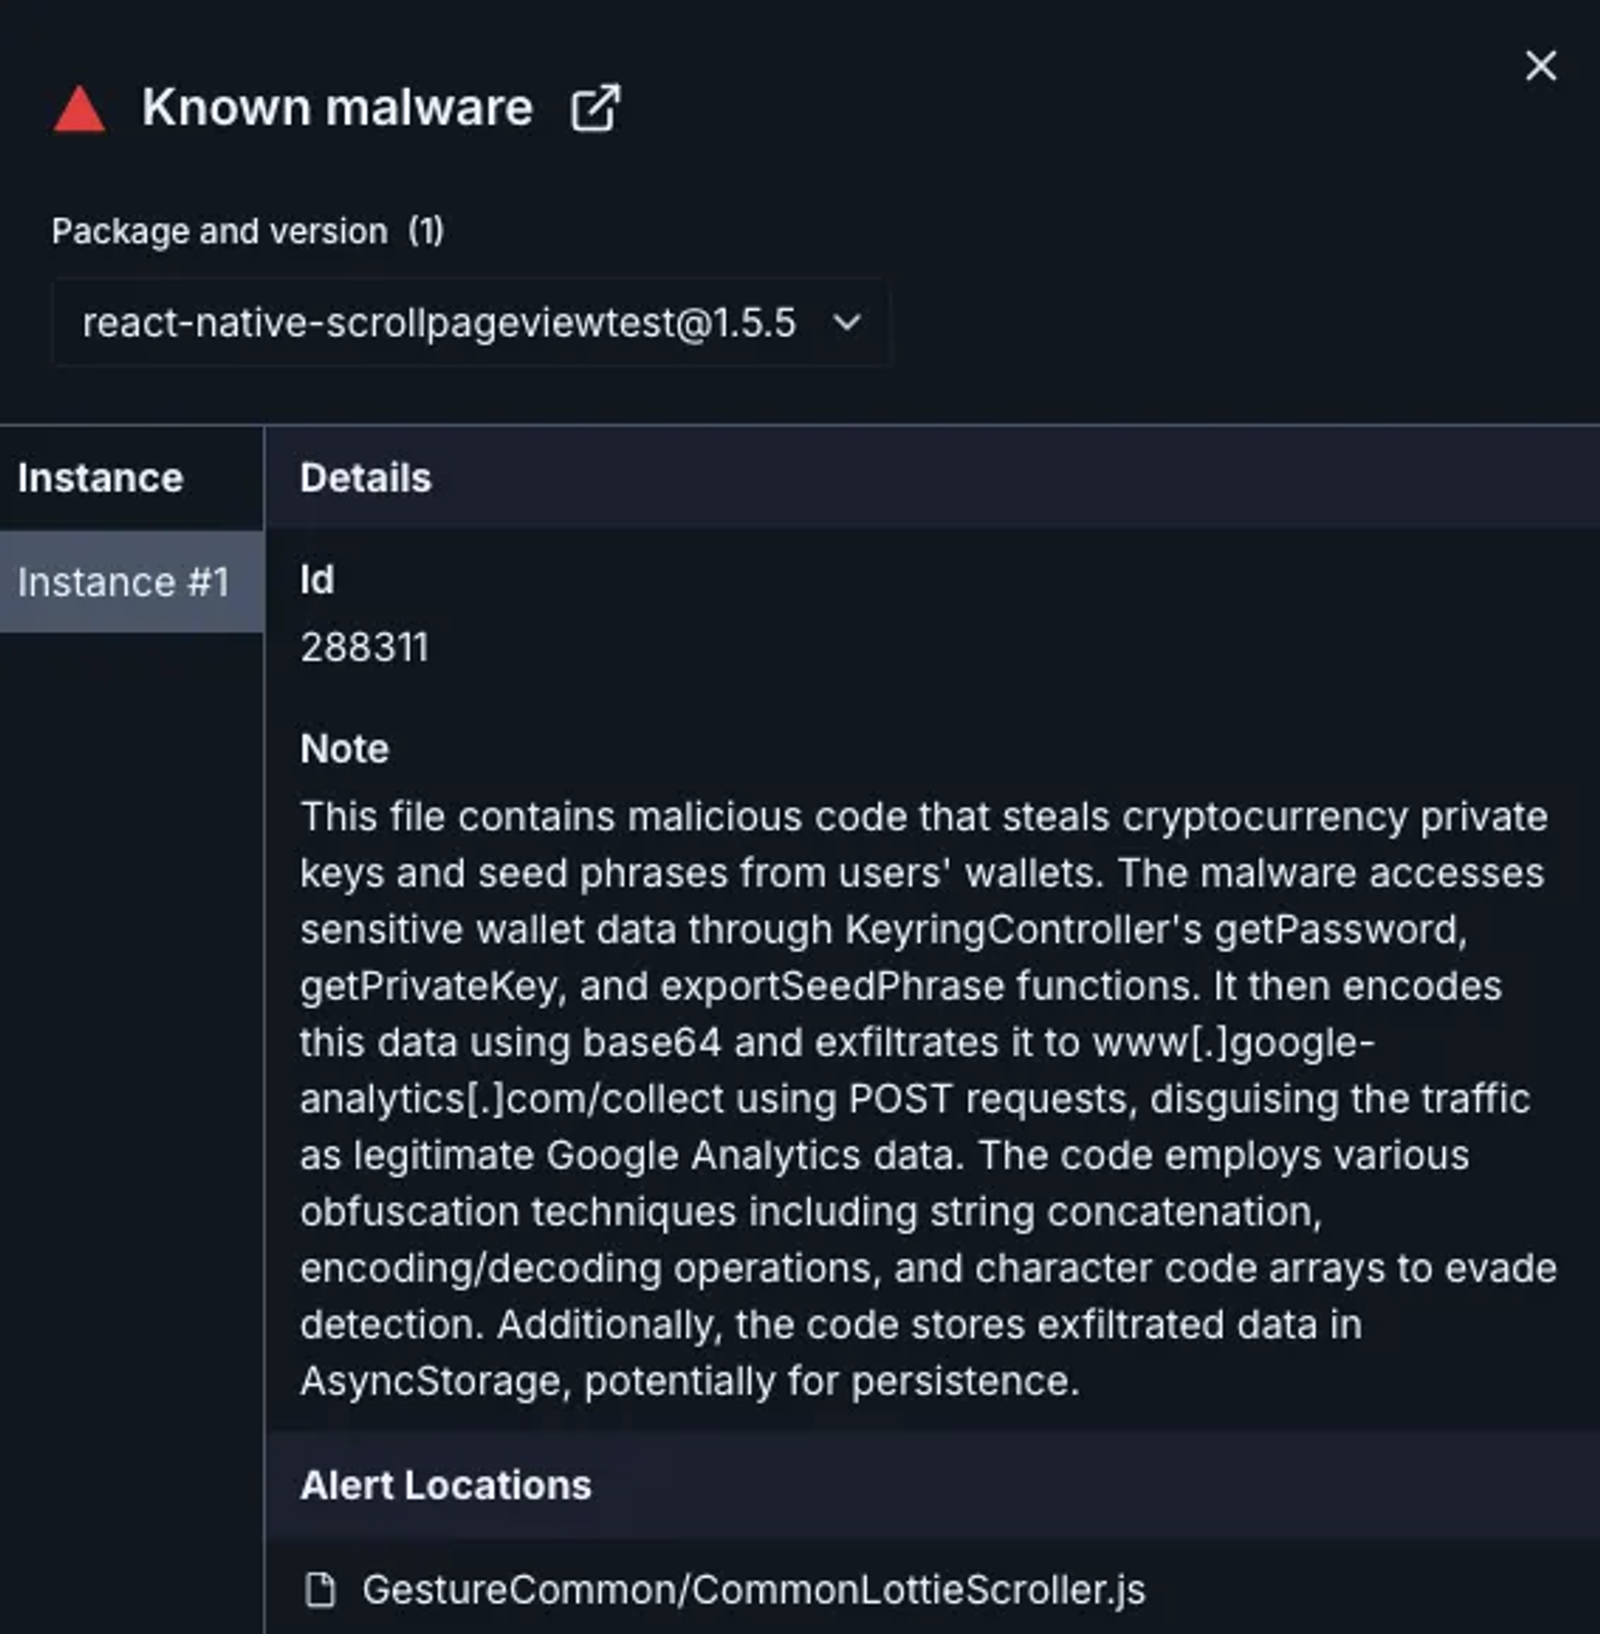Open GestureCommon/CommonLottieScroller.js alert location
This screenshot has width=1600, height=1634.
[x=753, y=1589]
